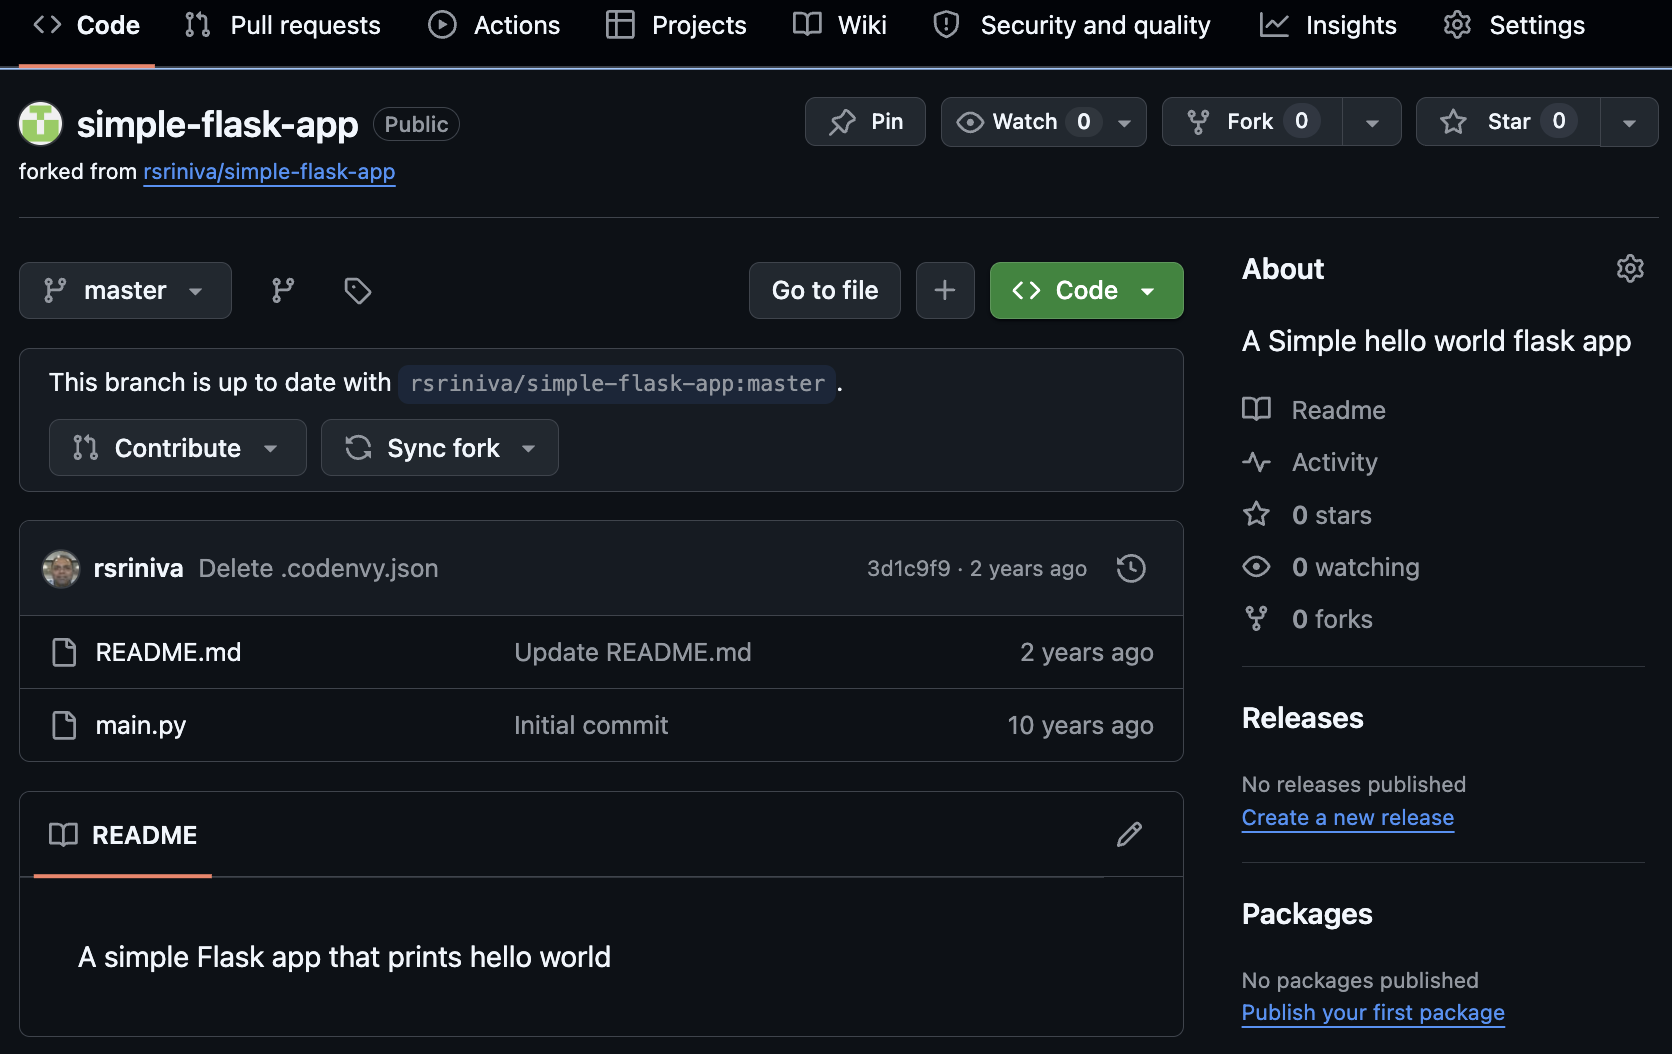Select the Code tab
This screenshot has height=1054, width=1672.
(87, 25)
